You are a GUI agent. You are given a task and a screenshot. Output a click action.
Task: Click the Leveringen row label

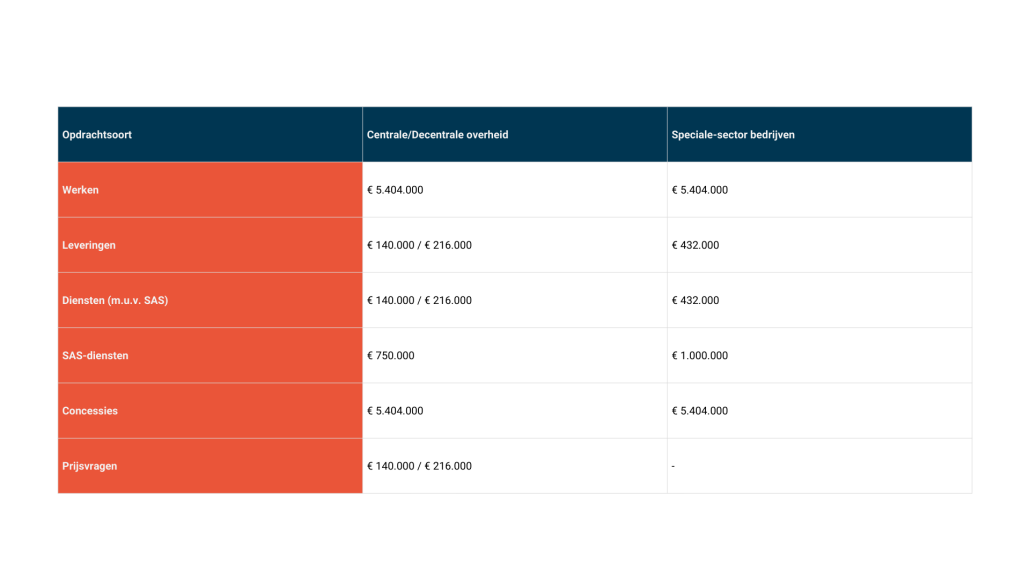[x=89, y=245]
